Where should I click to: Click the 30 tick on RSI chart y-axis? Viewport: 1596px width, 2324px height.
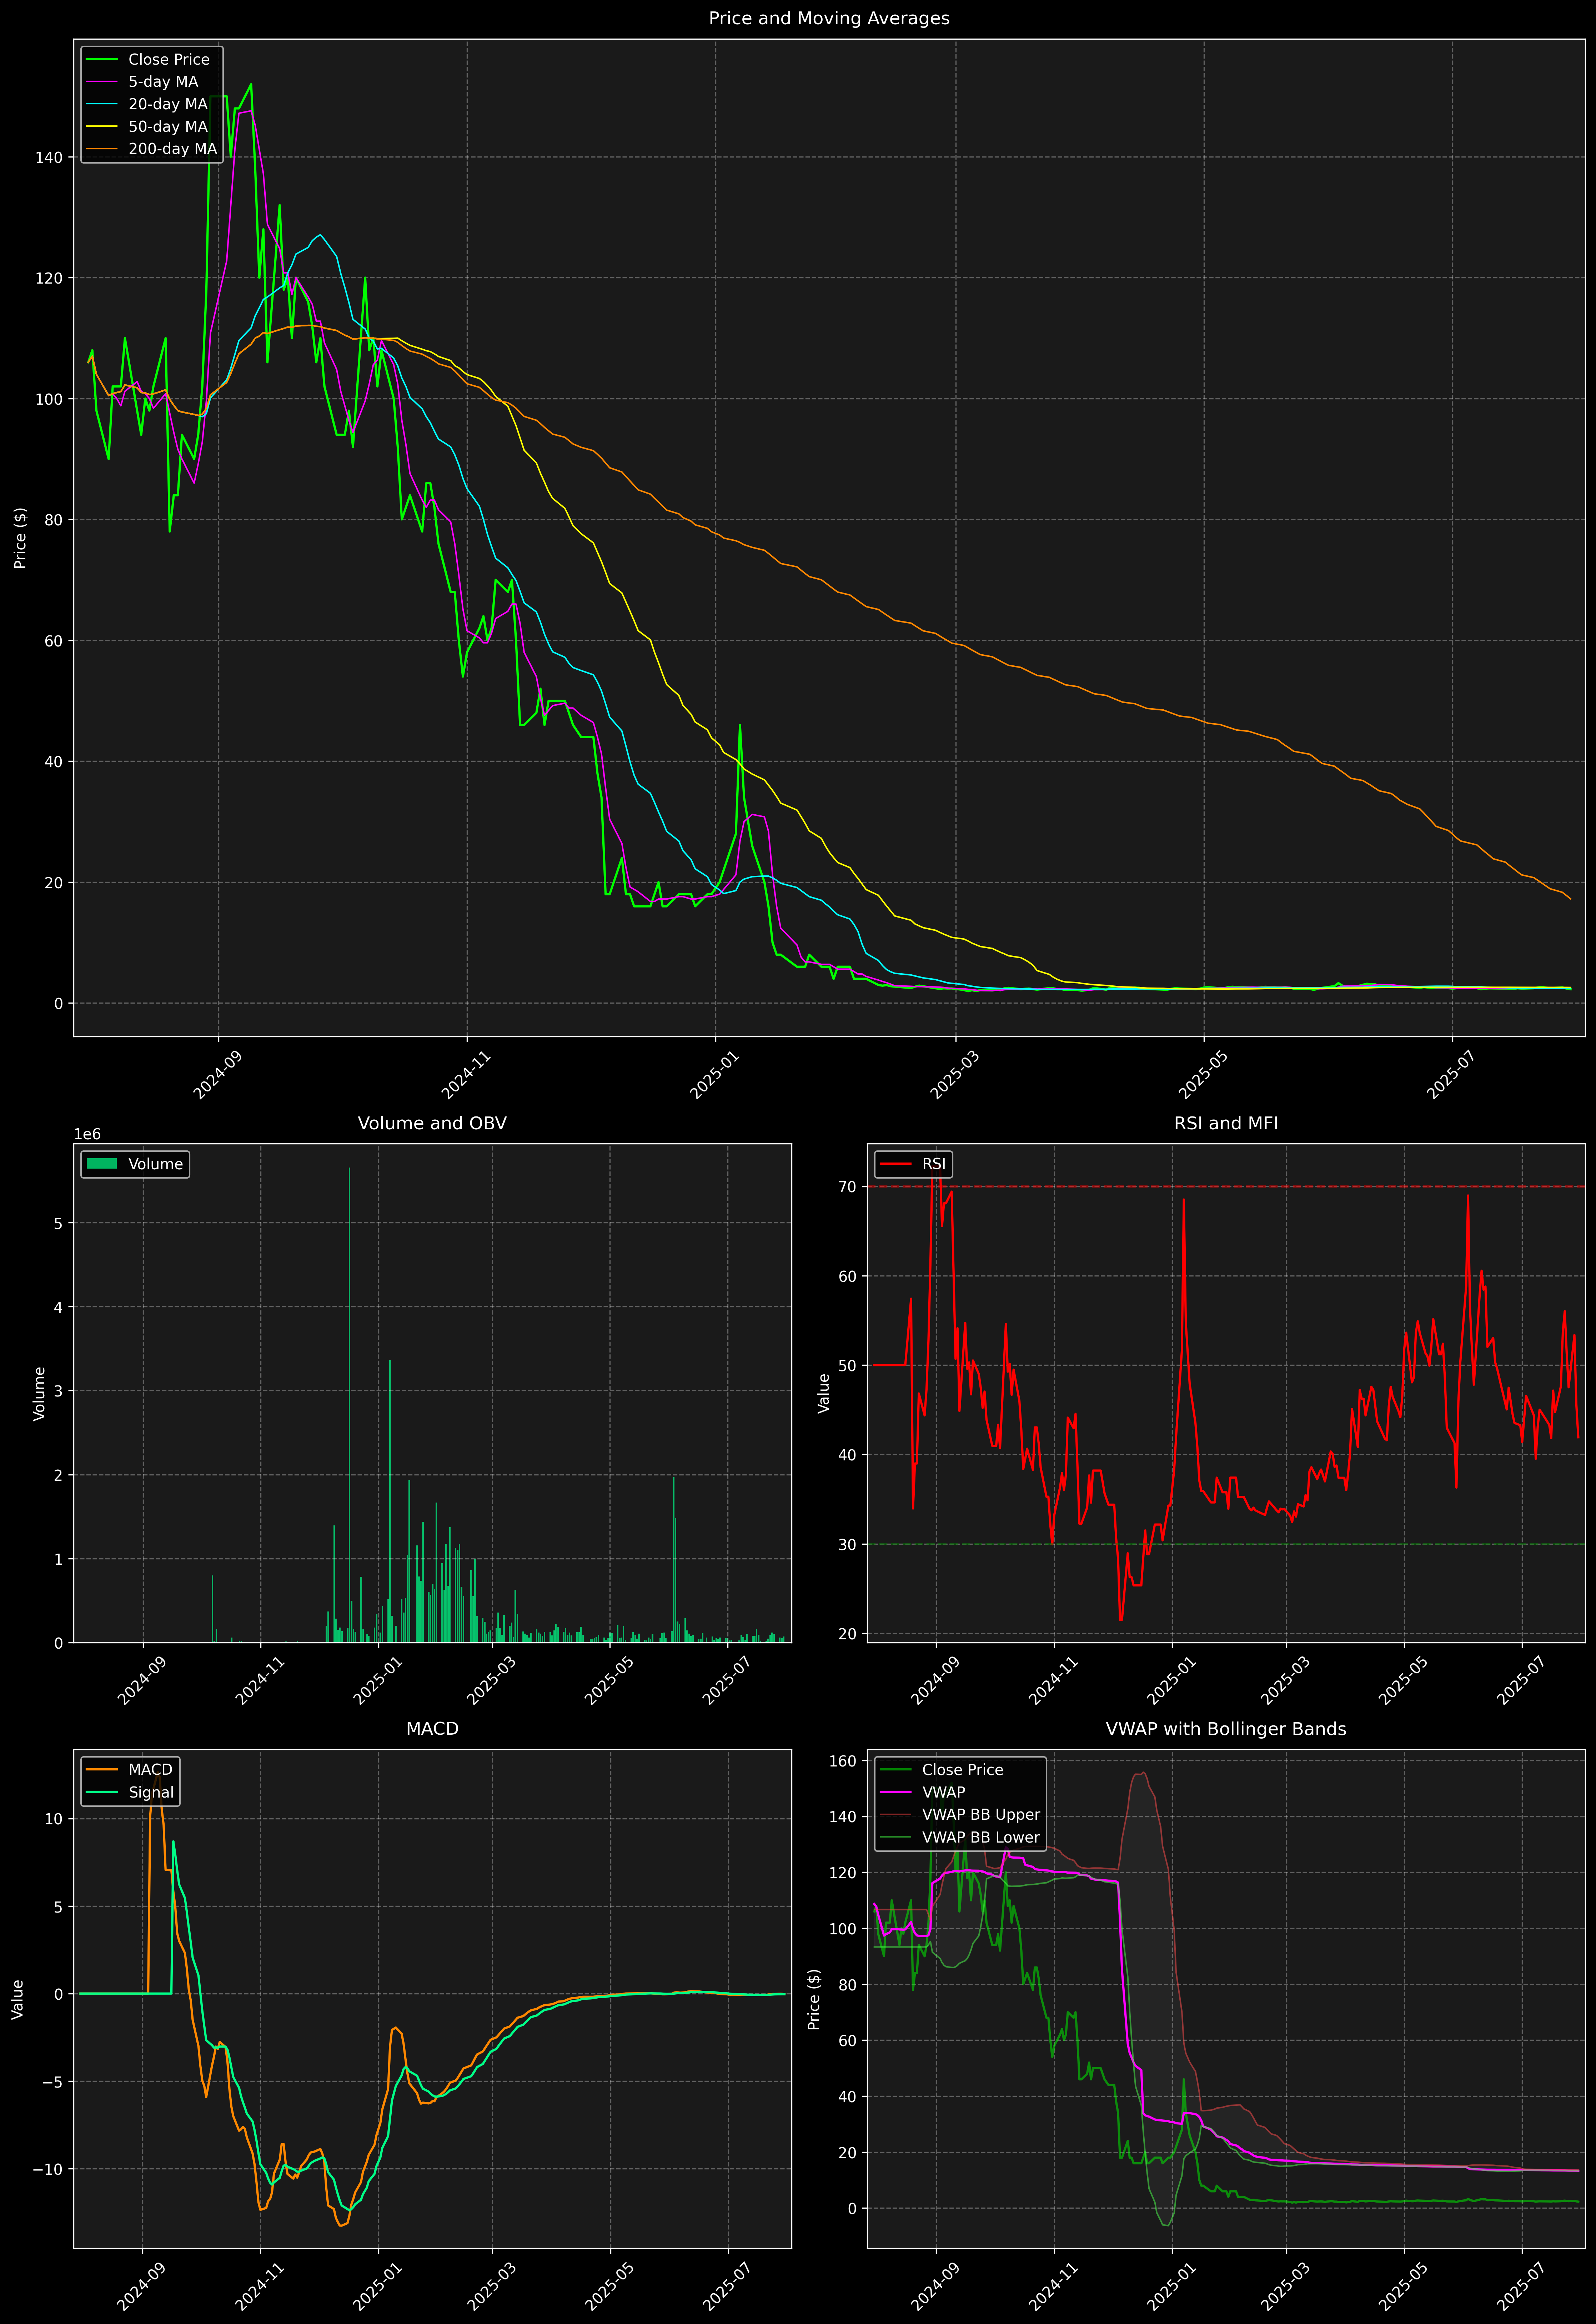click(x=848, y=1544)
